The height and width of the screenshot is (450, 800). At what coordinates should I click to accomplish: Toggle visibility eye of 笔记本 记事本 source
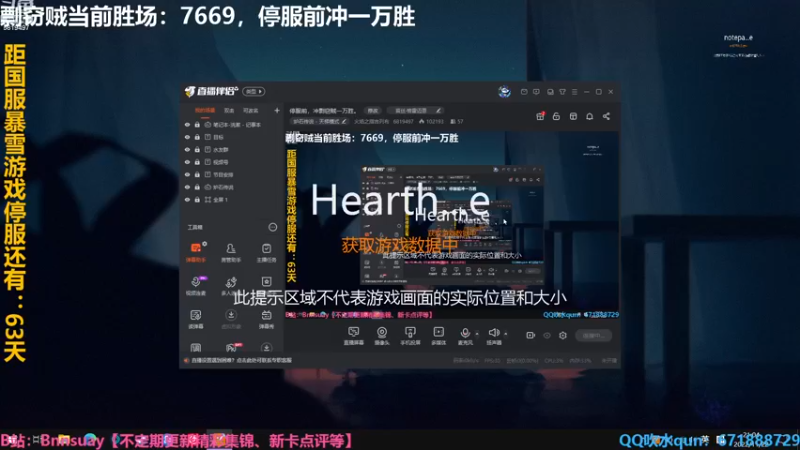pos(187,124)
